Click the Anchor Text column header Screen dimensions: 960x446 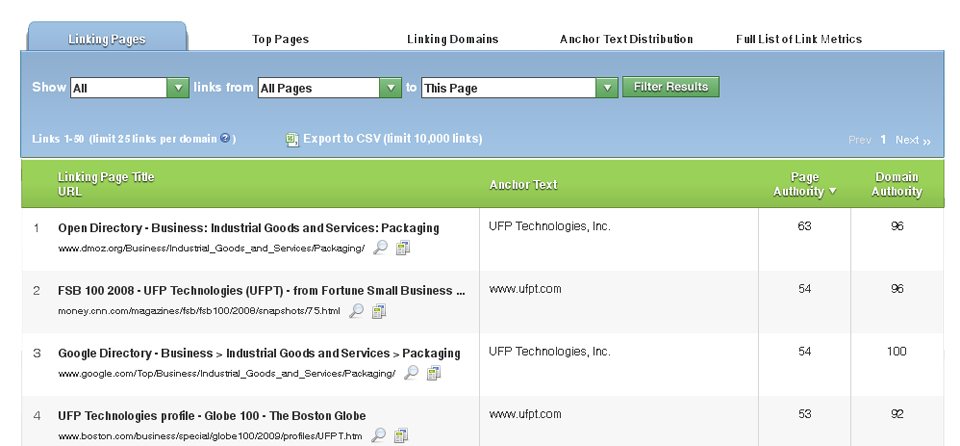coord(523,184)
